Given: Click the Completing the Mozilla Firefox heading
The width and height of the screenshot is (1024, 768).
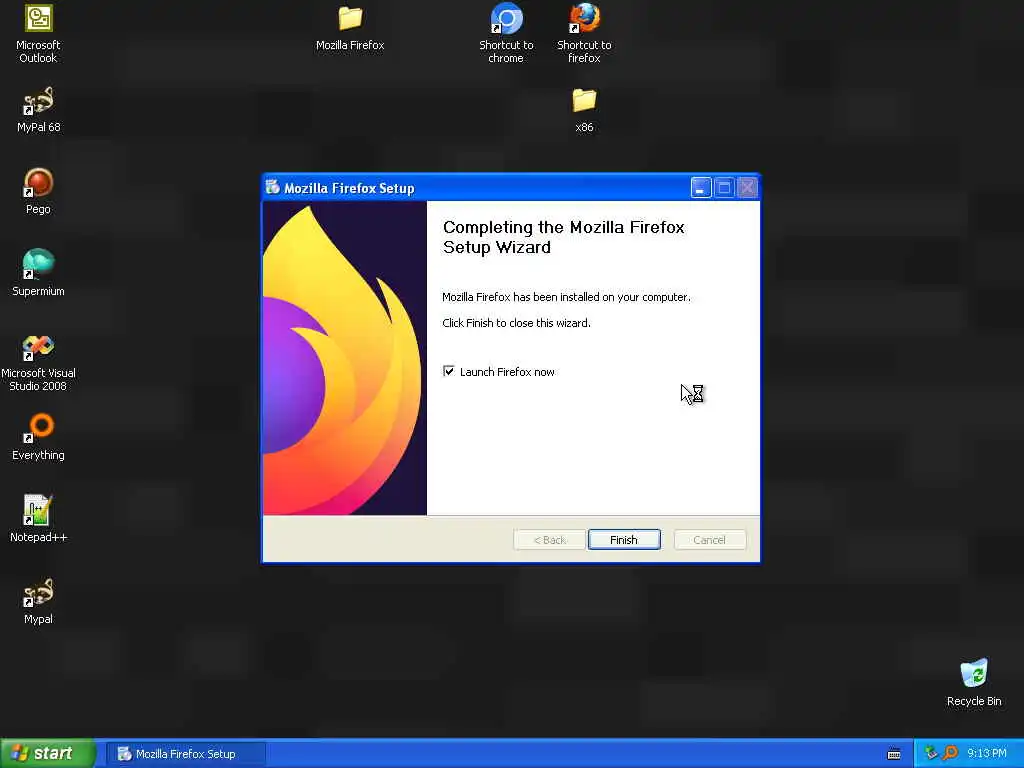Looking at the screenshot, I should click(564, 237).
